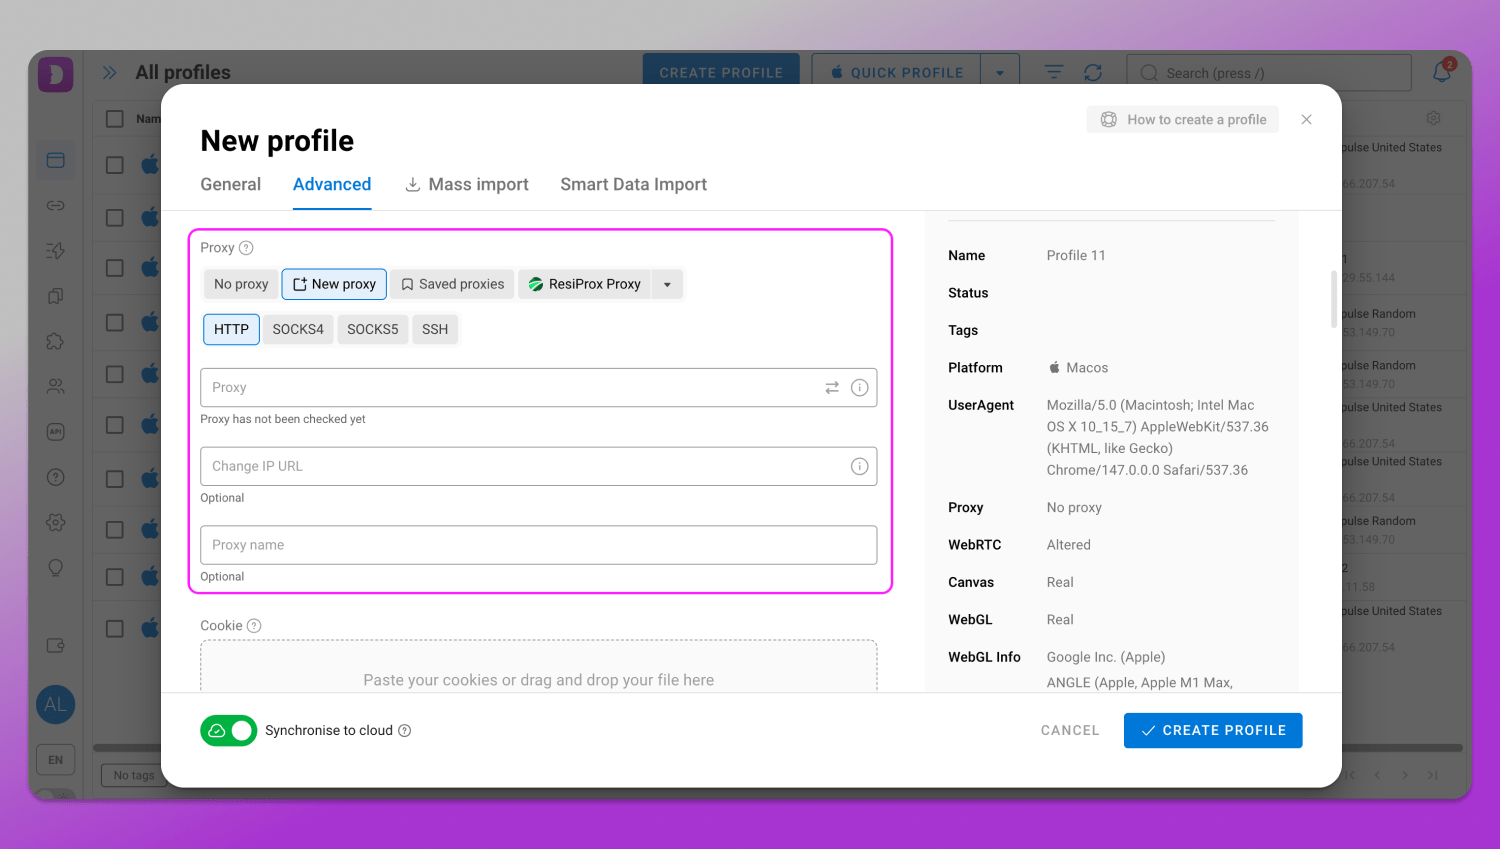Click the Dolphin Anty logo icon
This screenshot has height=849, width=1500.
(56, 75)
